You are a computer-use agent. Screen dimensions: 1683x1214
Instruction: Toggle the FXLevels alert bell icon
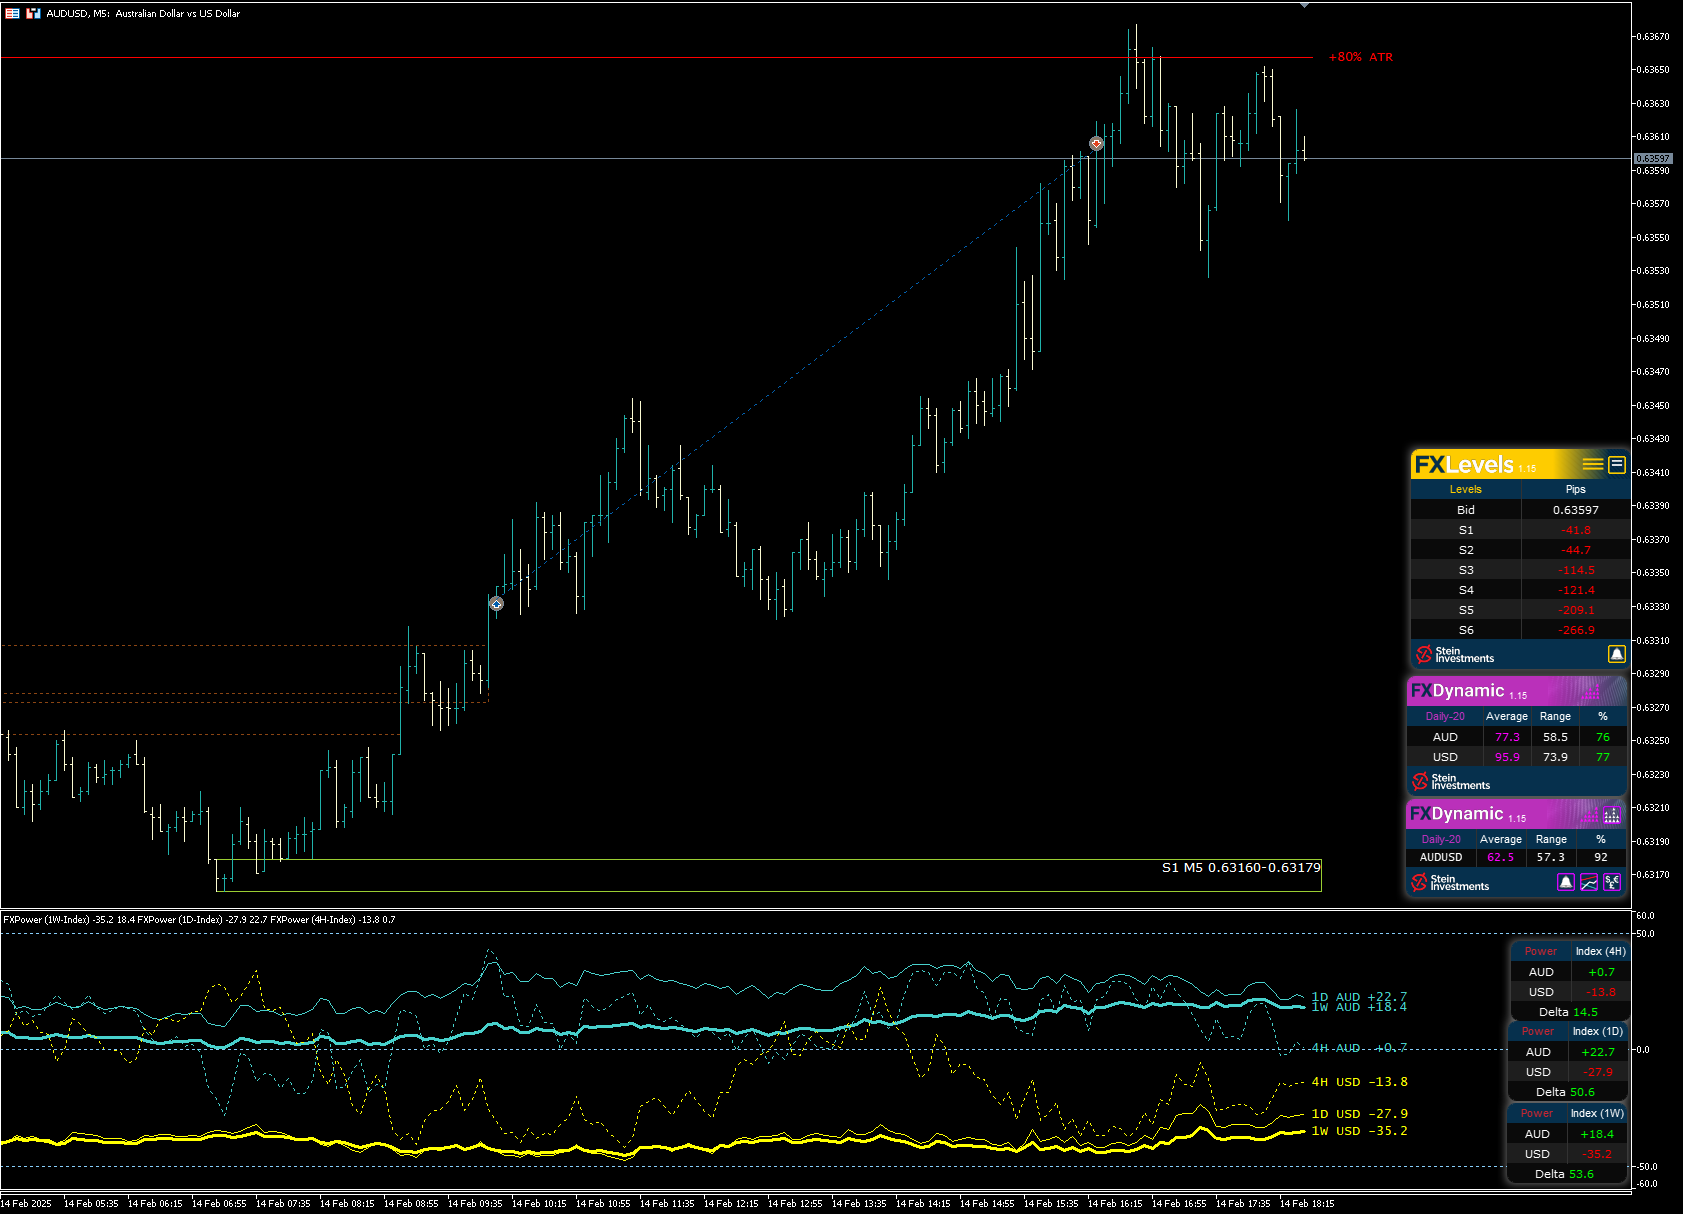pyautogui.click(x=1616, y=654)
